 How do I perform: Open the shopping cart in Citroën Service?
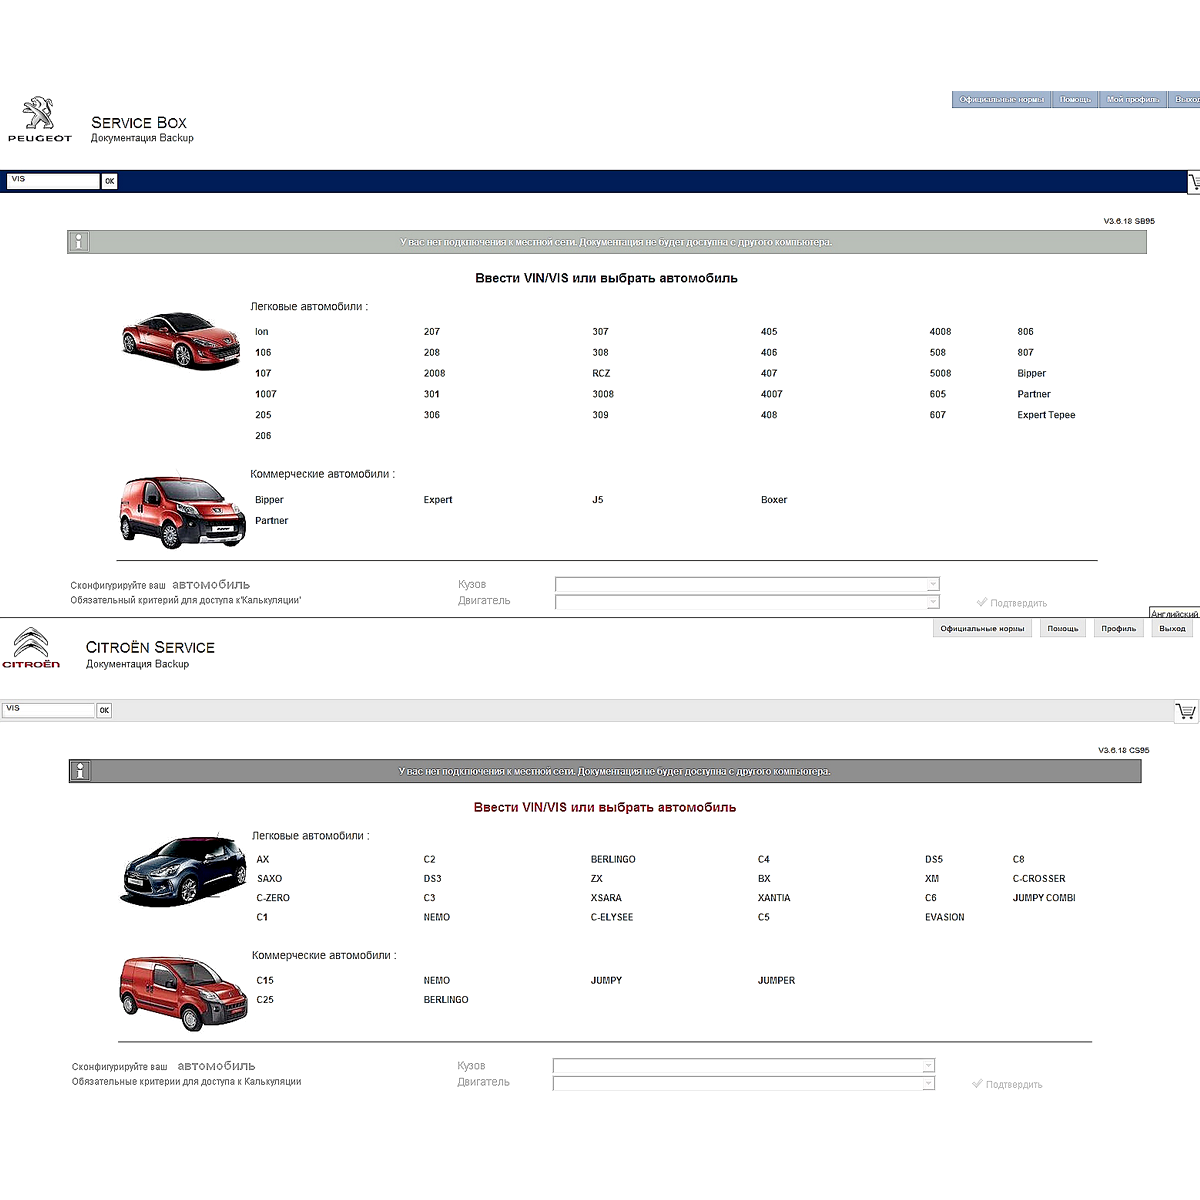coord(1185,711)
